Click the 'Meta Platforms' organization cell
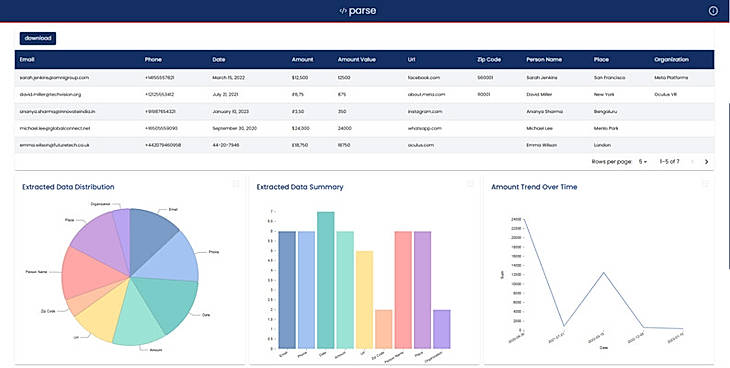Viewport: 730px width, 368px height. point(671,78)
